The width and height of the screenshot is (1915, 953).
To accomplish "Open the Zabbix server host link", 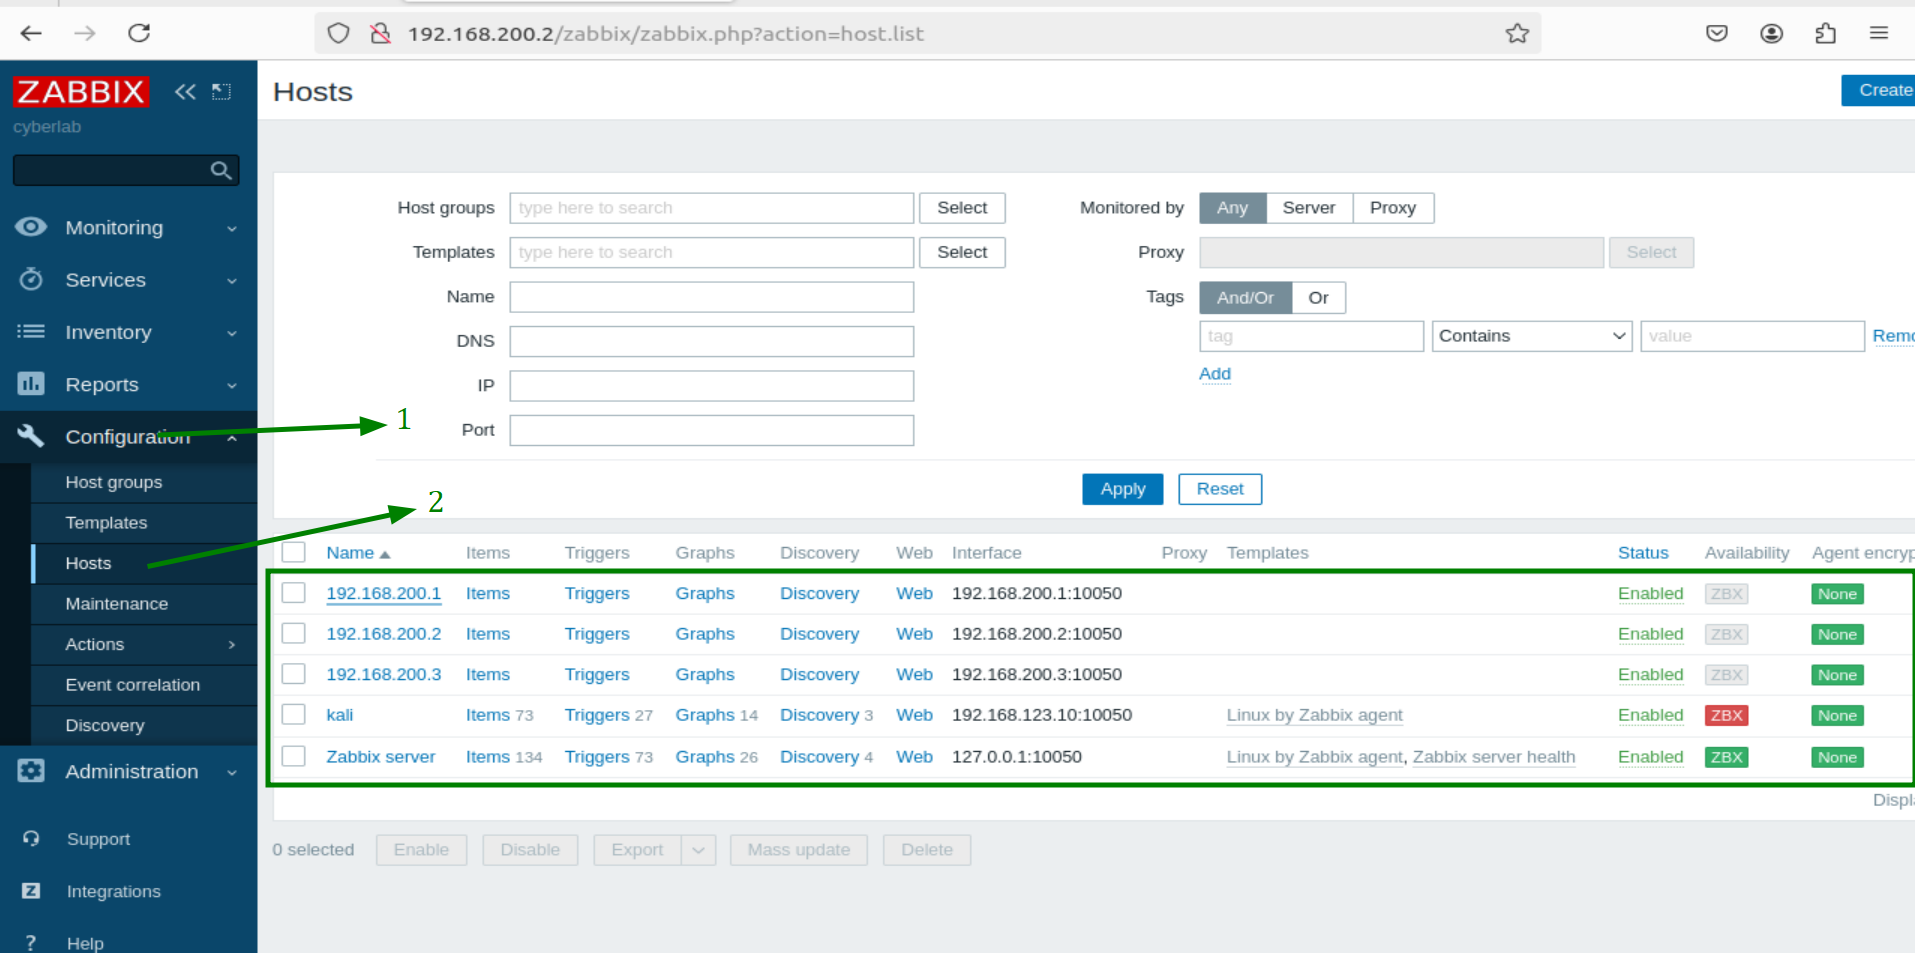I will [381, 757].
